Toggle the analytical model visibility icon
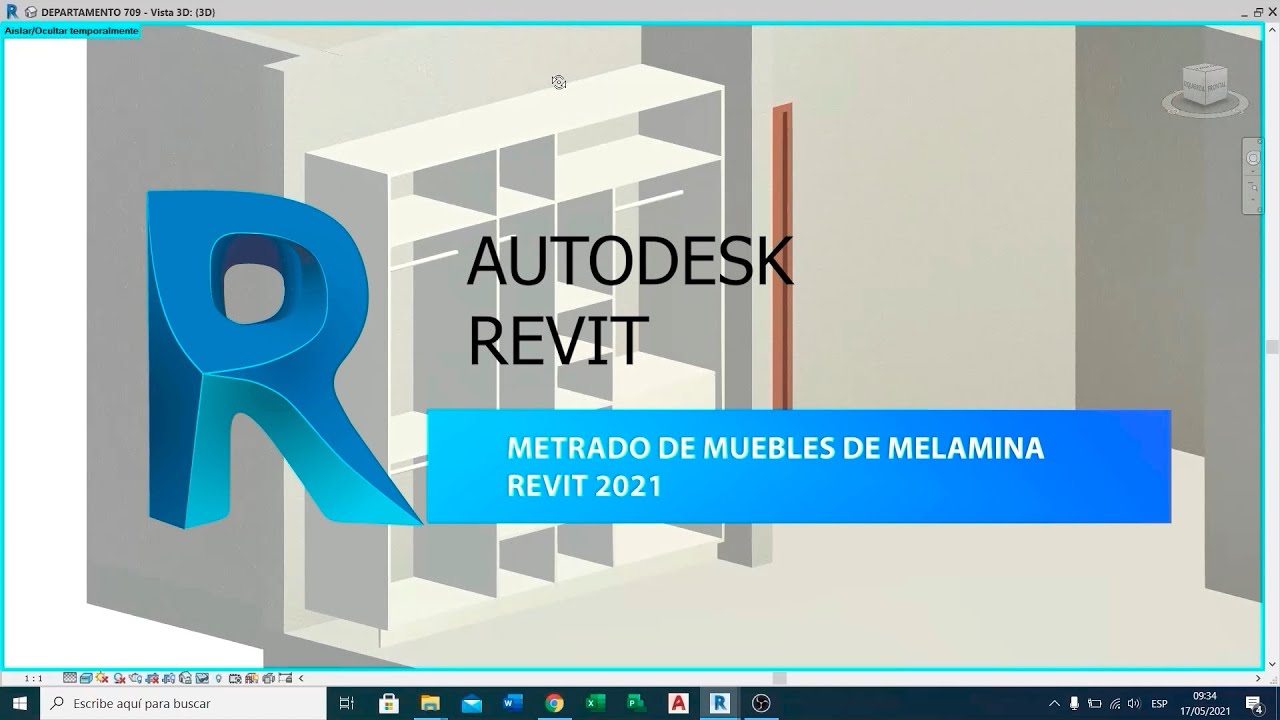This screenshot has height=720, width=1280. coord(251,678)
